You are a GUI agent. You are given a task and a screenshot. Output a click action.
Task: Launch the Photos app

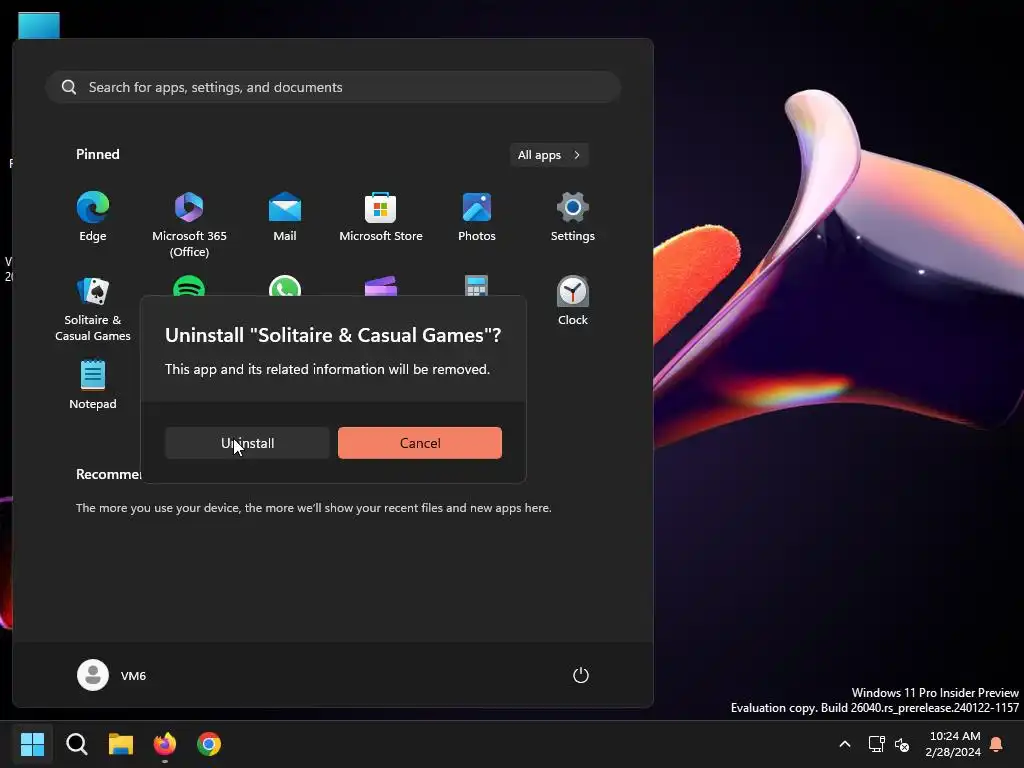point(477,217)
